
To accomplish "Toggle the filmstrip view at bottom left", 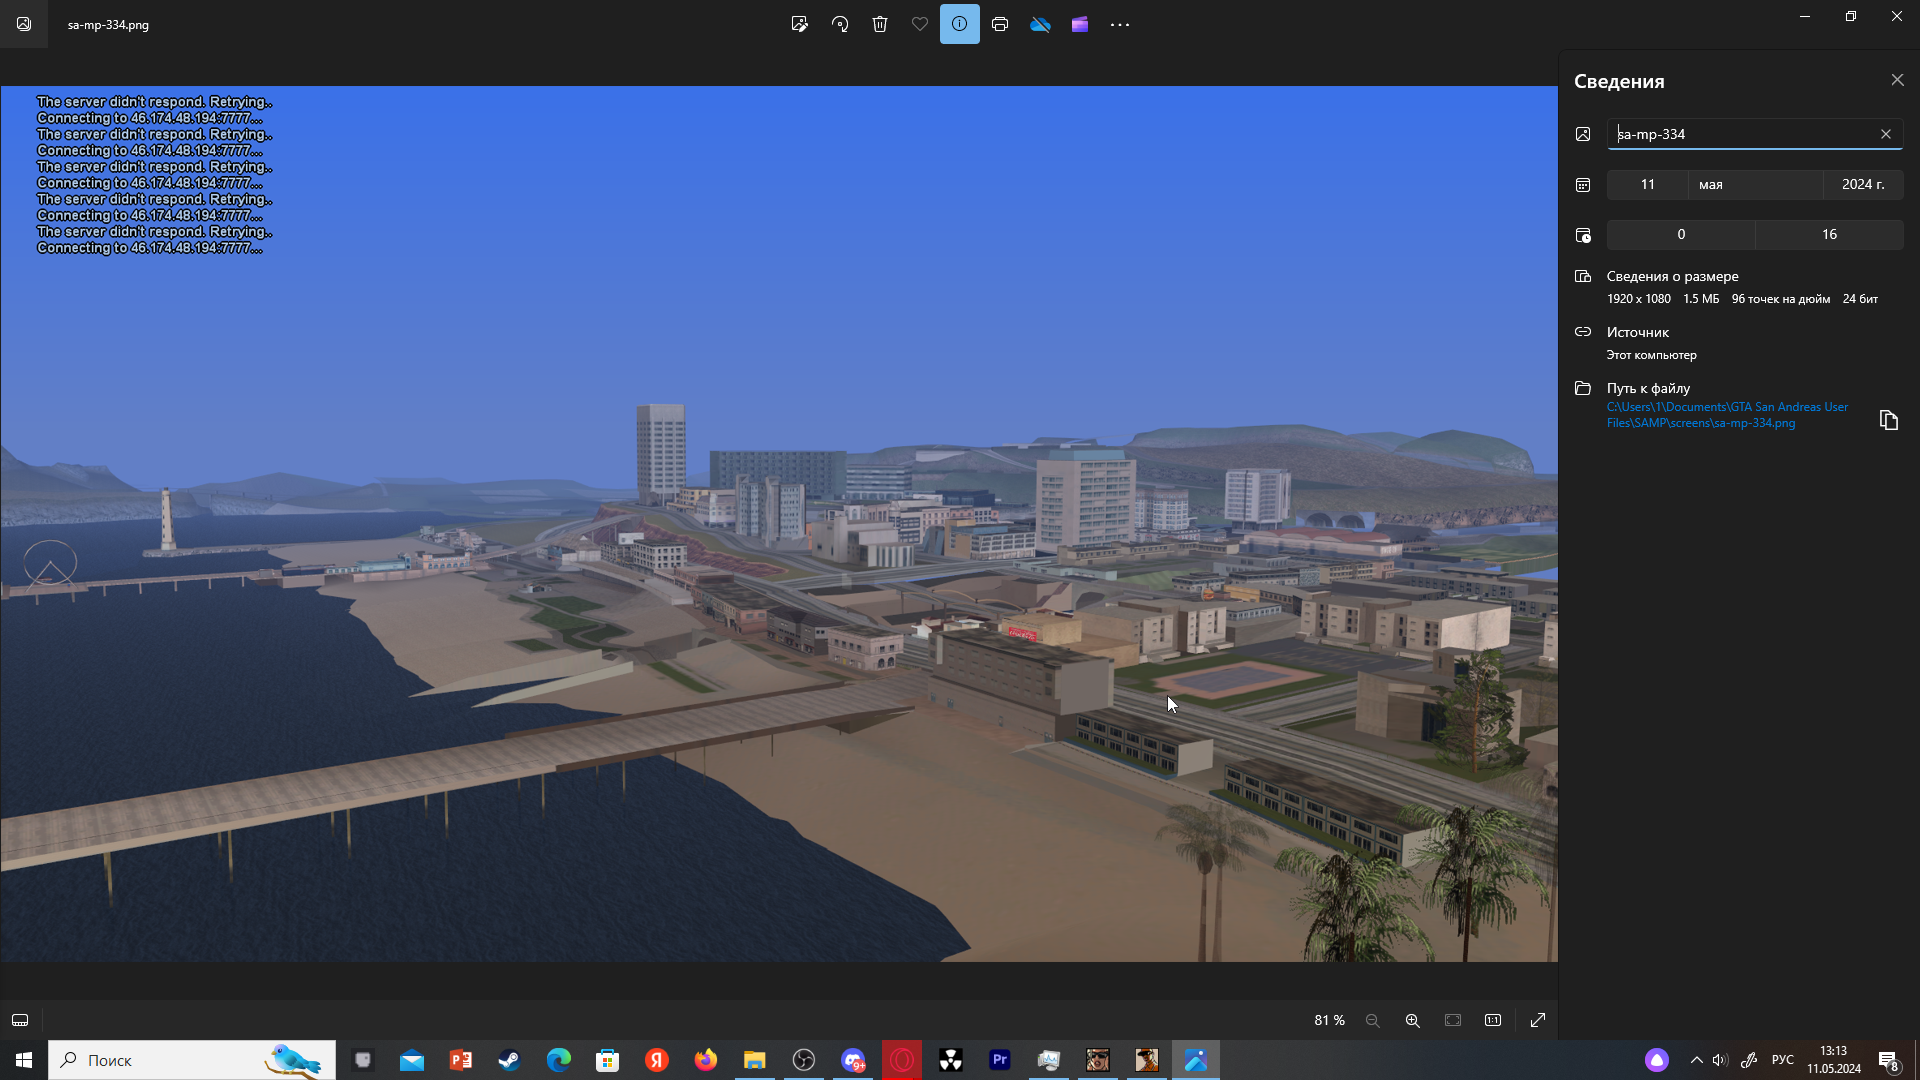I will click(x=20, y=1020).
